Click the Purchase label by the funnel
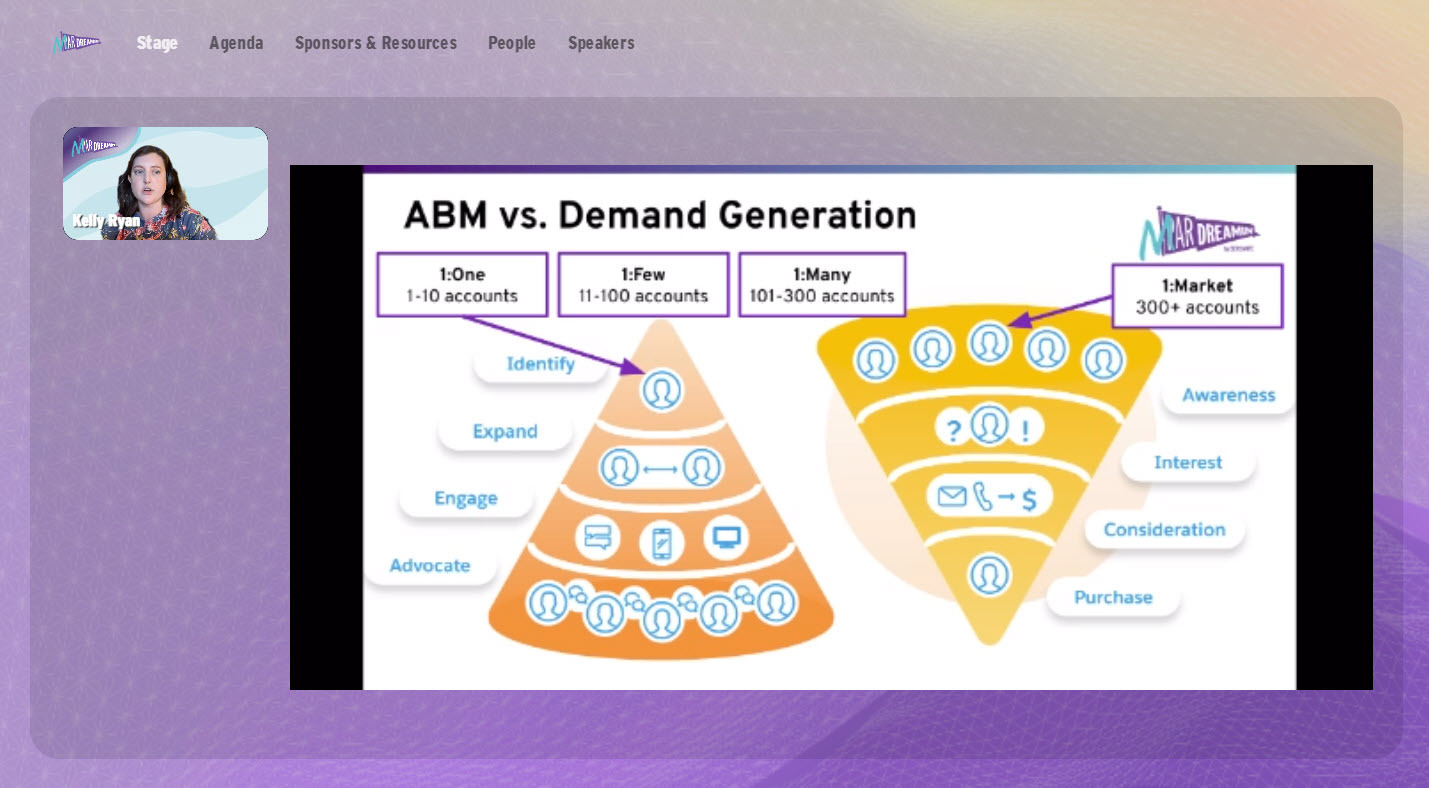The image size is (1429, 788). (x=1113, y=597)
